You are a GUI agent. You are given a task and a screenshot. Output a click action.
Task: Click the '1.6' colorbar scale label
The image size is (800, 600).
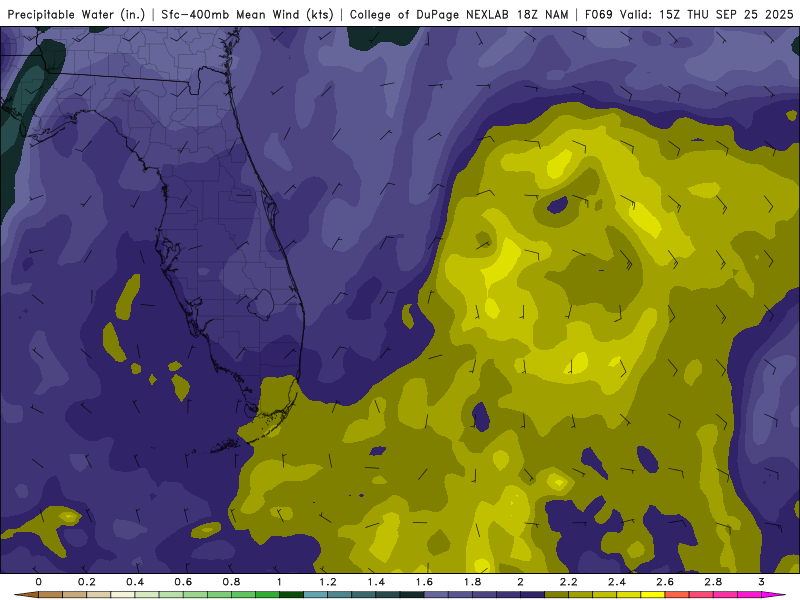click(424, 582)
